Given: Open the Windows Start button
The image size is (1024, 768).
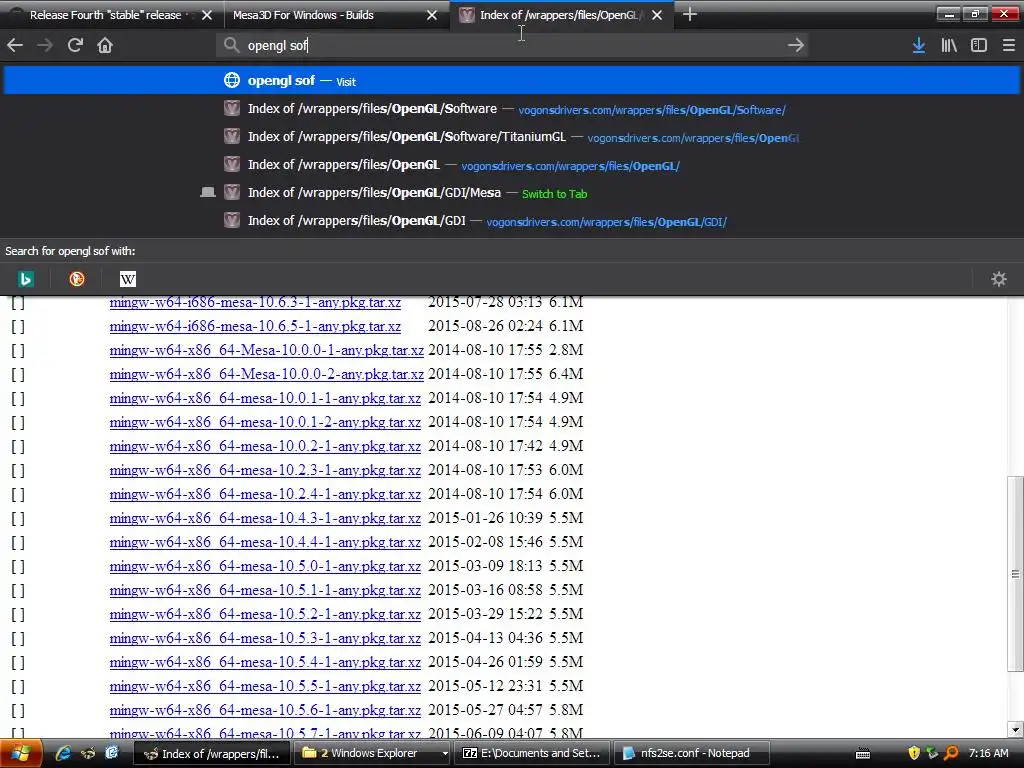Looking at the screenshot, I should (x=21, y=753).
